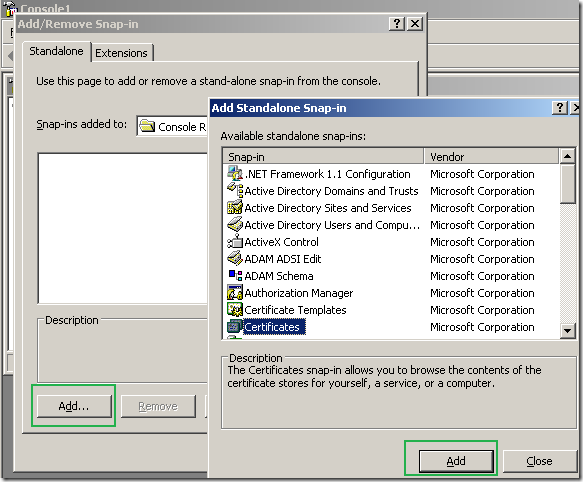
Task: Open the Snap-ins added to combo box
Action: coord(172,126)
